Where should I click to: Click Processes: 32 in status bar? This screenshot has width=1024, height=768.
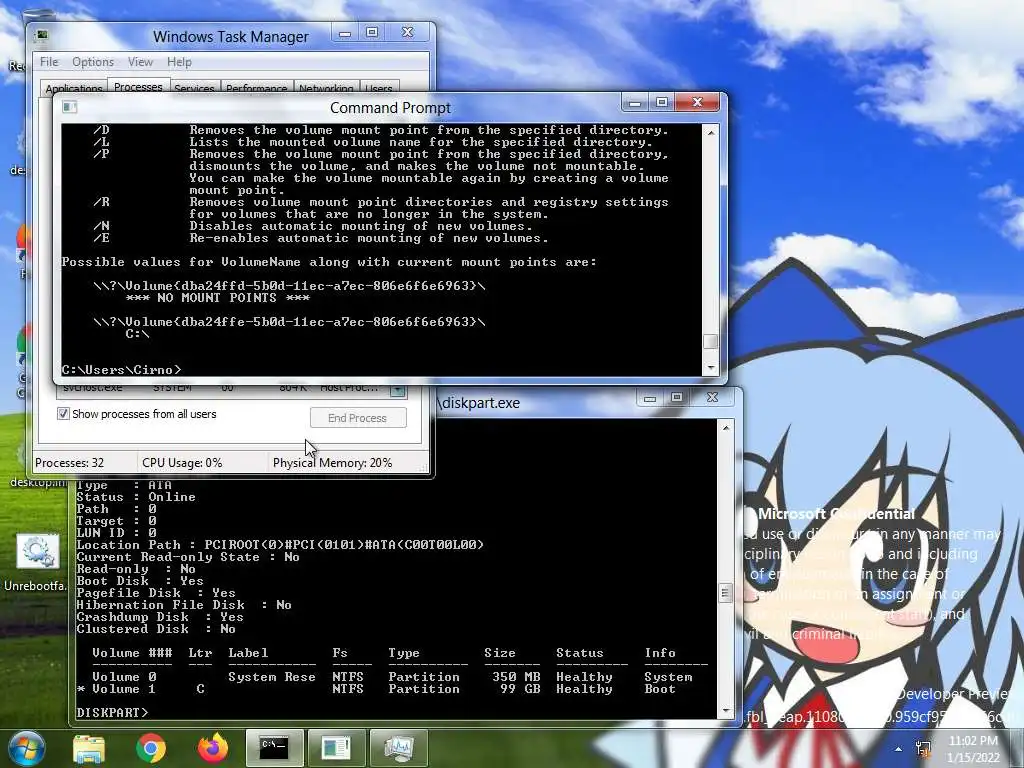pyautogui.click(x=69, y=463)
